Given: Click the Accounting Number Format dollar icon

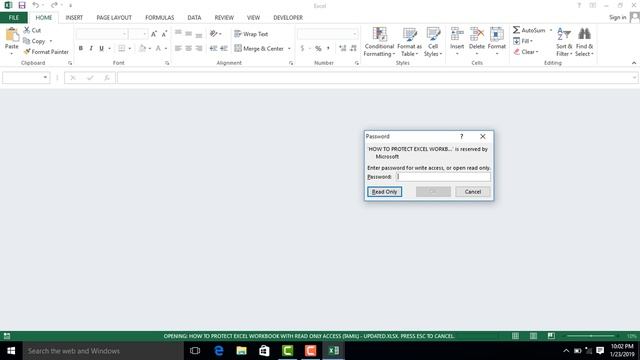Looking at the screenshot, I should (302, 48).
